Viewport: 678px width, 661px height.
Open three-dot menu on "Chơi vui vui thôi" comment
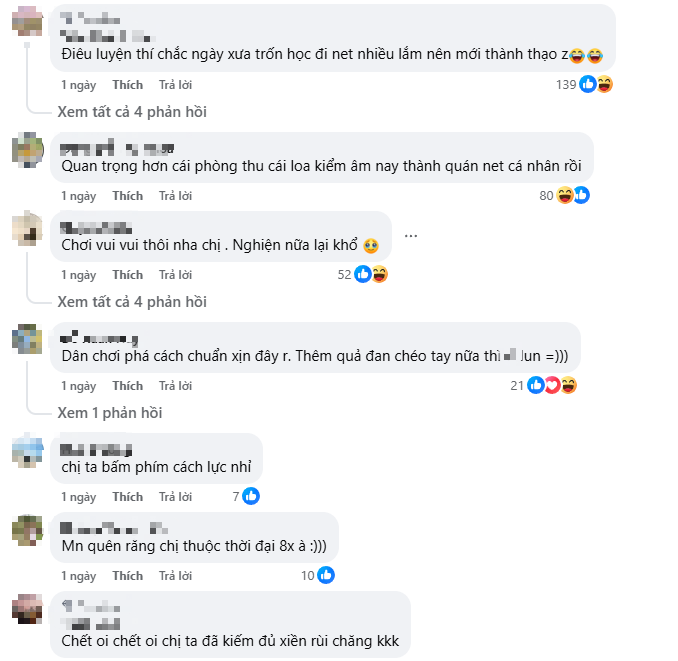click(x=411, y=236)
